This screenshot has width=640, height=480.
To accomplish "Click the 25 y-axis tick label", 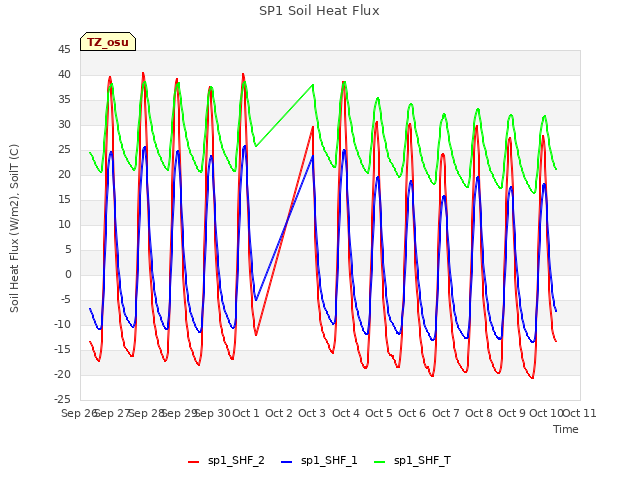I will tap(64, 150).
